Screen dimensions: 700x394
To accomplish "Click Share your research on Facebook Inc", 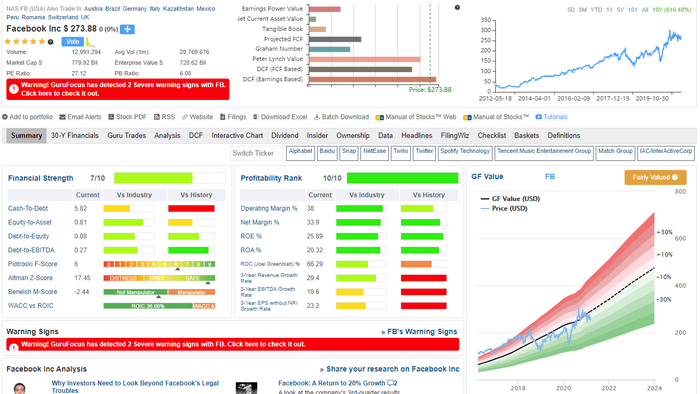I will 390,369.
